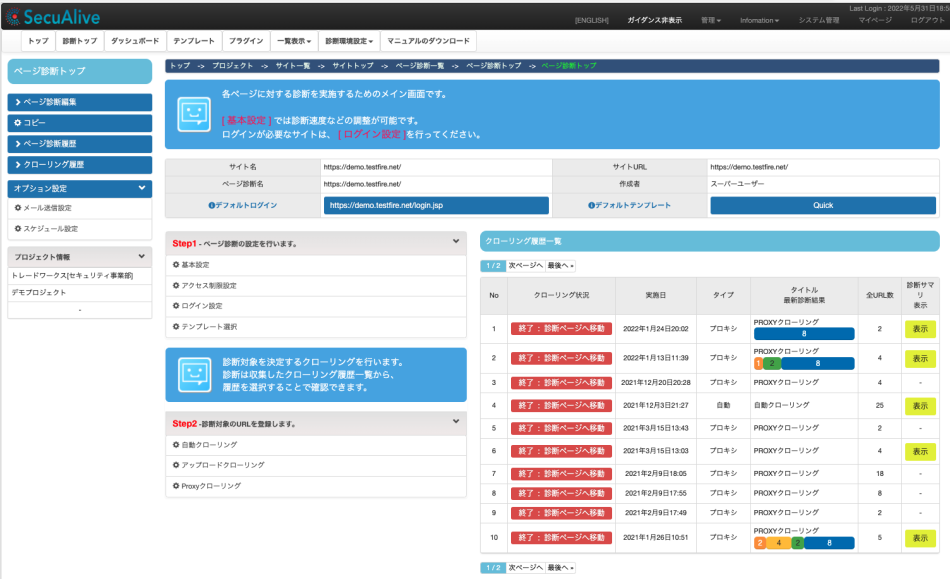Click the blue result bar in row 1
Screen dimensions: 950x579
(804, 334)
